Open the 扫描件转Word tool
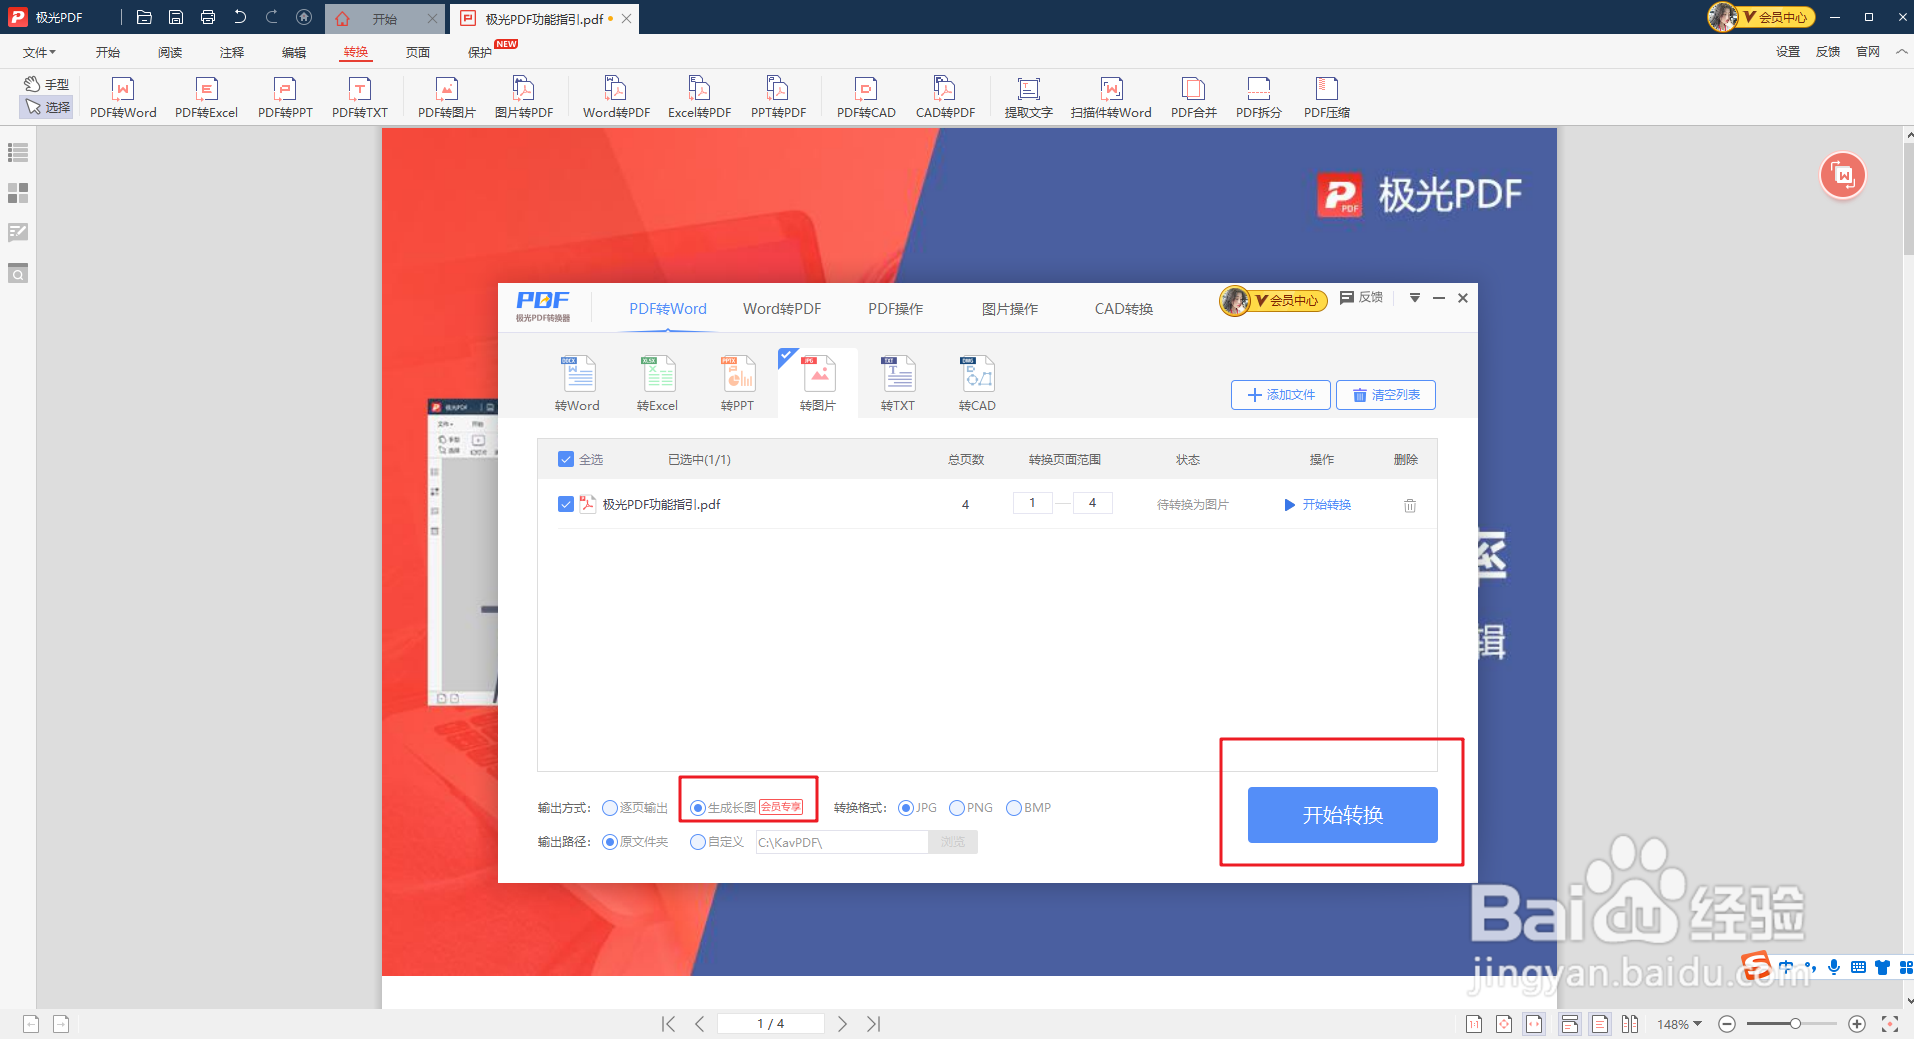 coord(1111,98)
